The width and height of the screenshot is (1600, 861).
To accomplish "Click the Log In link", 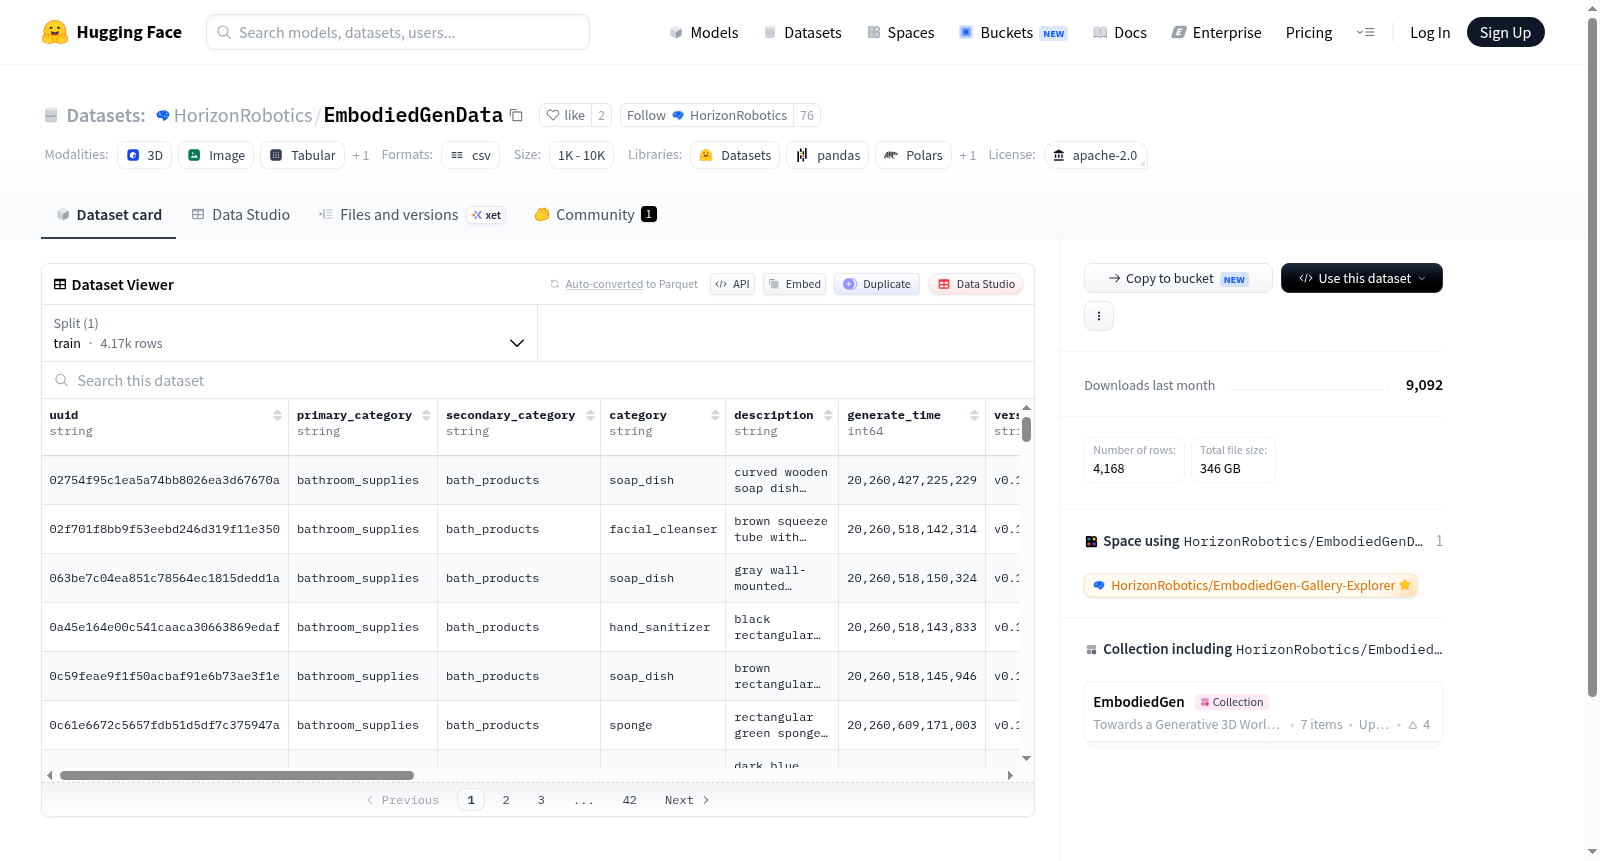I will tap(1430, 32).
